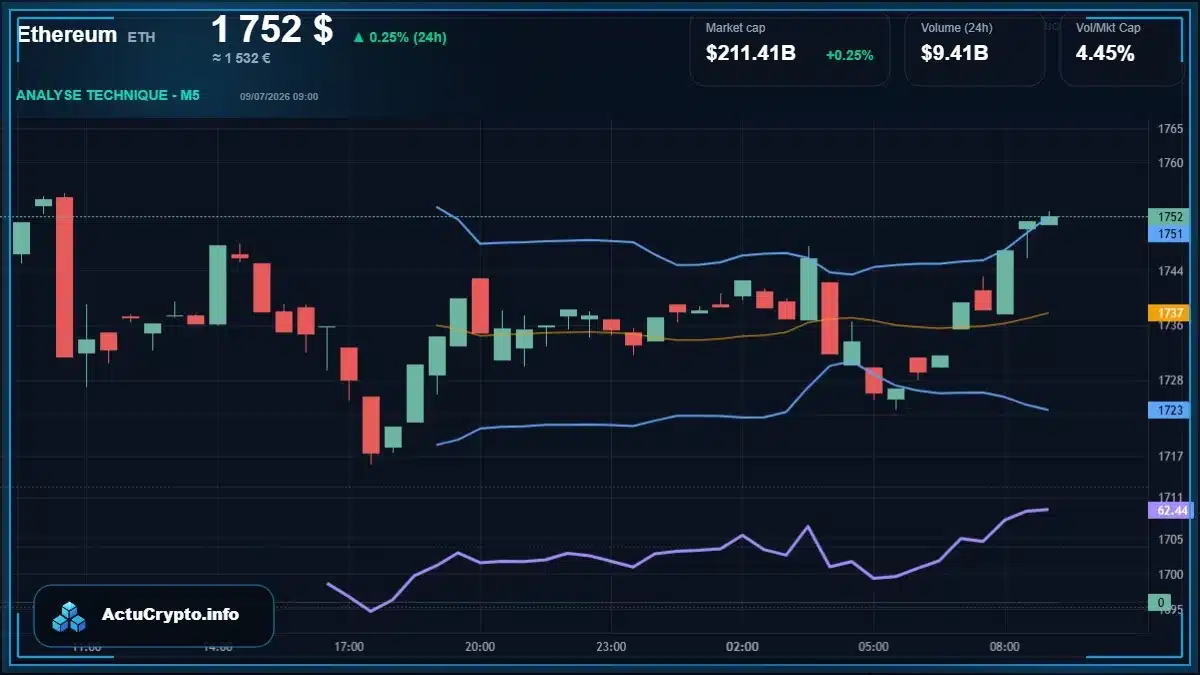Click the 1700 price axis label
The height and width of the screenshot is (675, 1200).
pos(1170,574)
